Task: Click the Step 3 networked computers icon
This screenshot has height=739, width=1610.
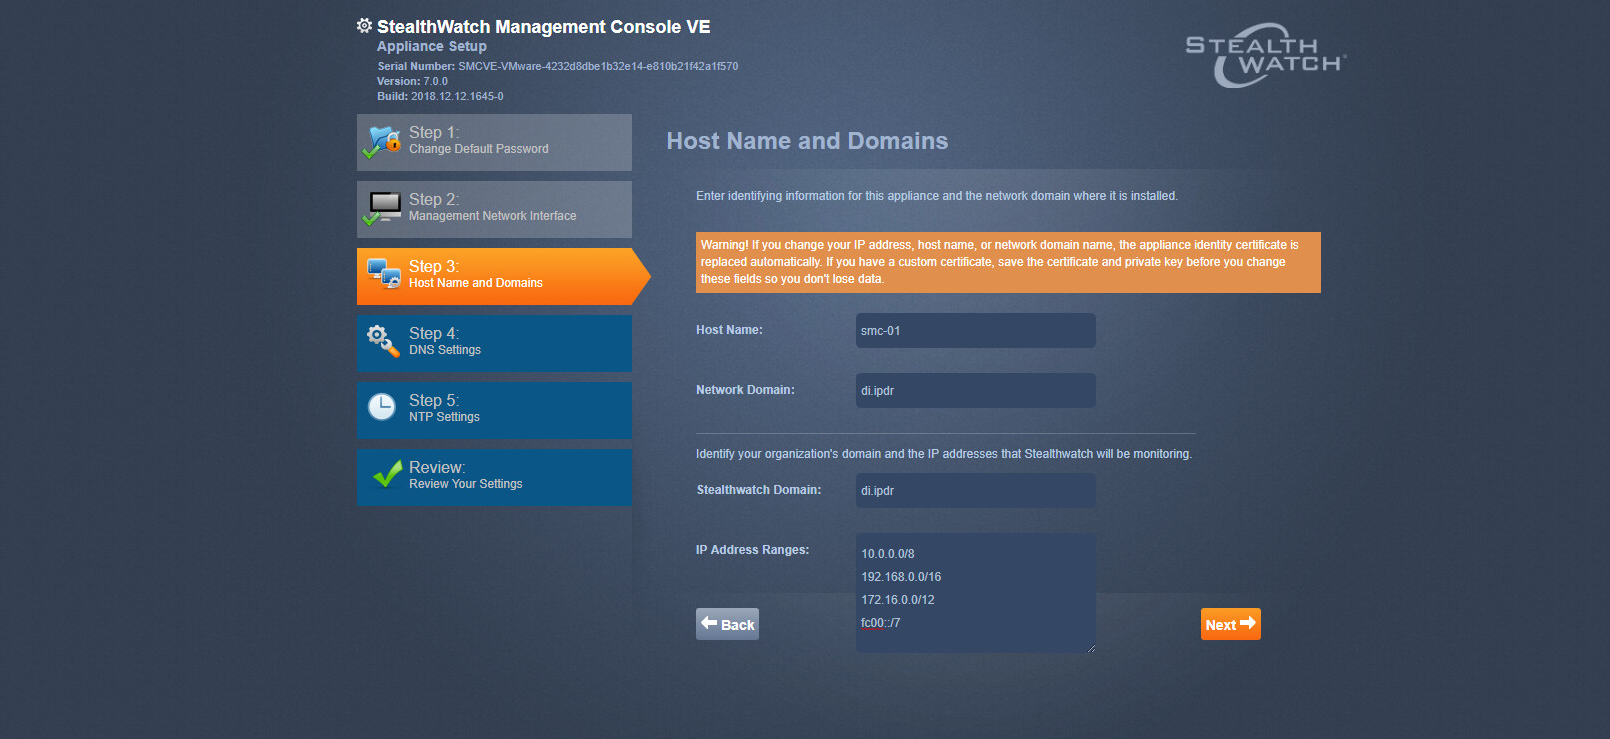Action: (x=384, y=274)
